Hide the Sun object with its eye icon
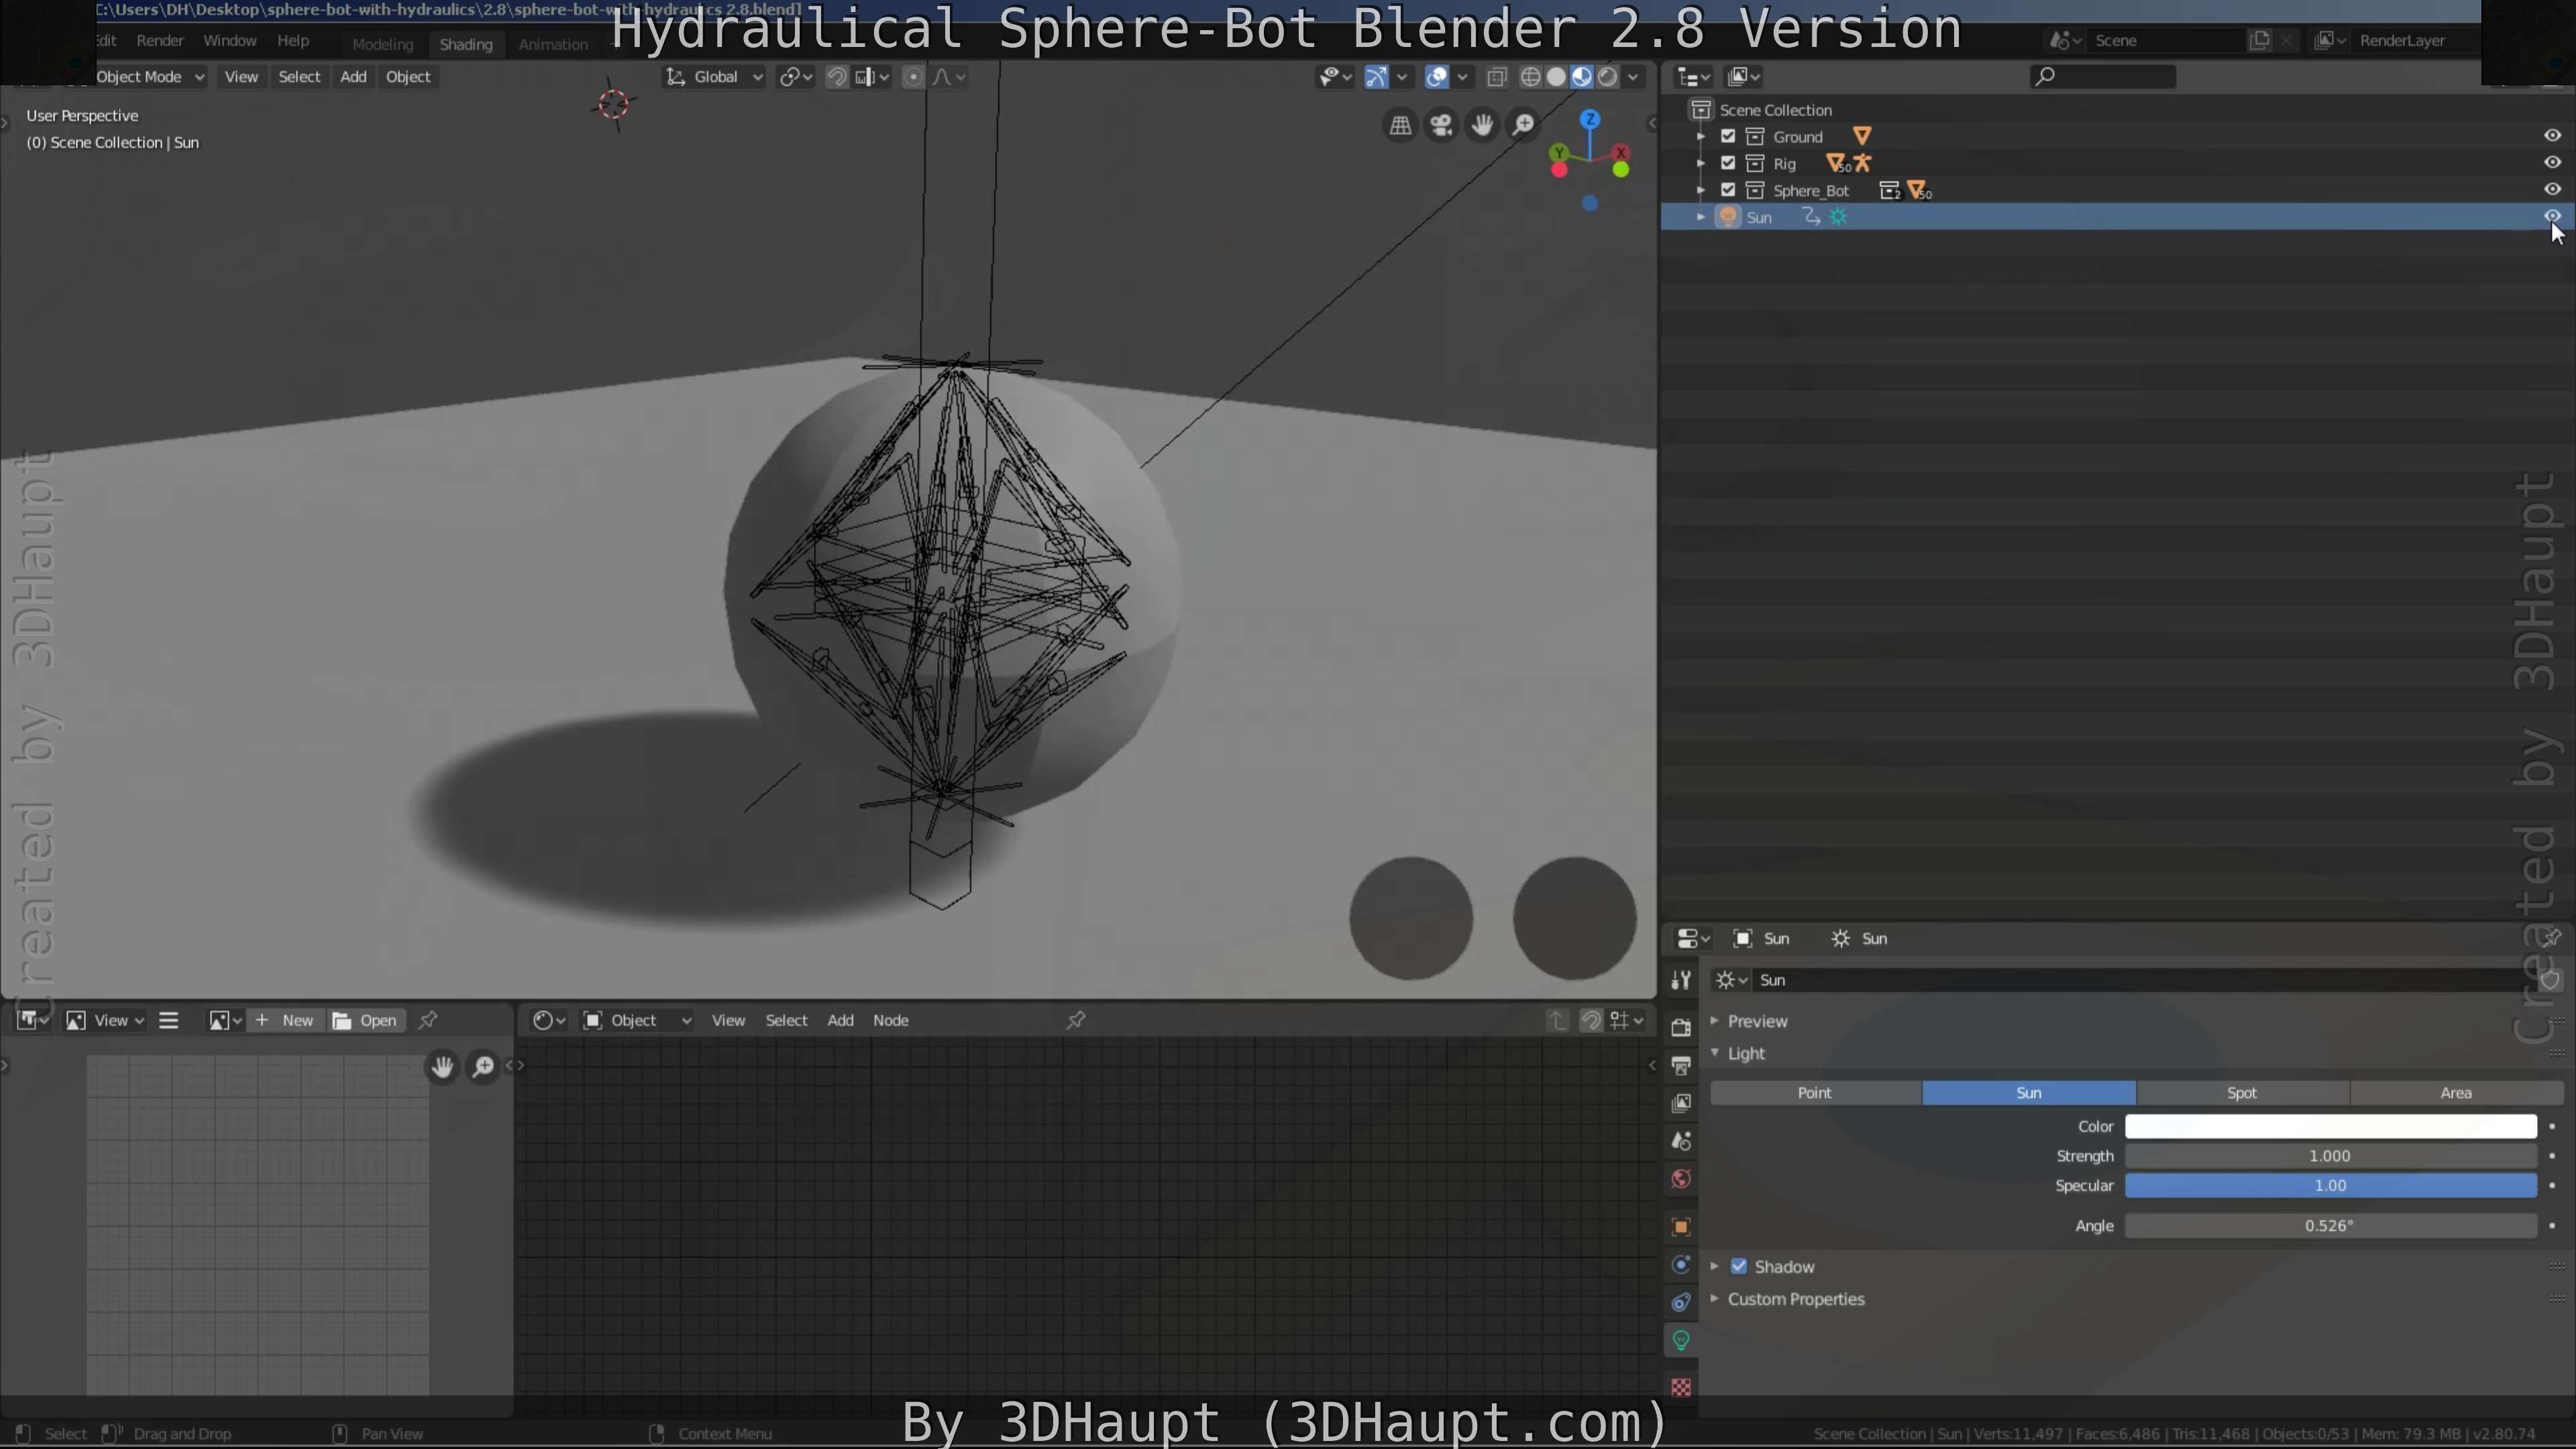2576x1449 pixels. [2552, 216]
